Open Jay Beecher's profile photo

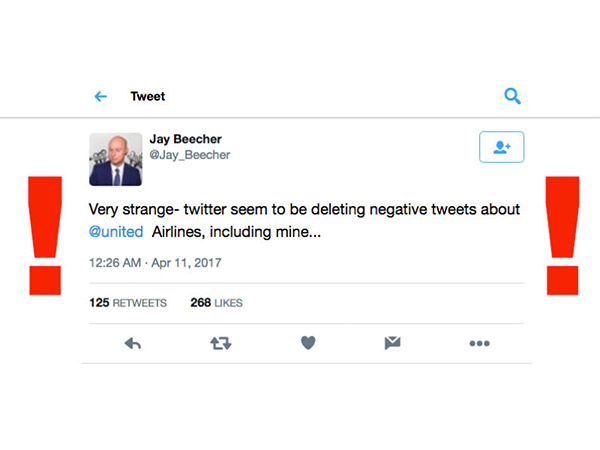[x=115, y=159]
